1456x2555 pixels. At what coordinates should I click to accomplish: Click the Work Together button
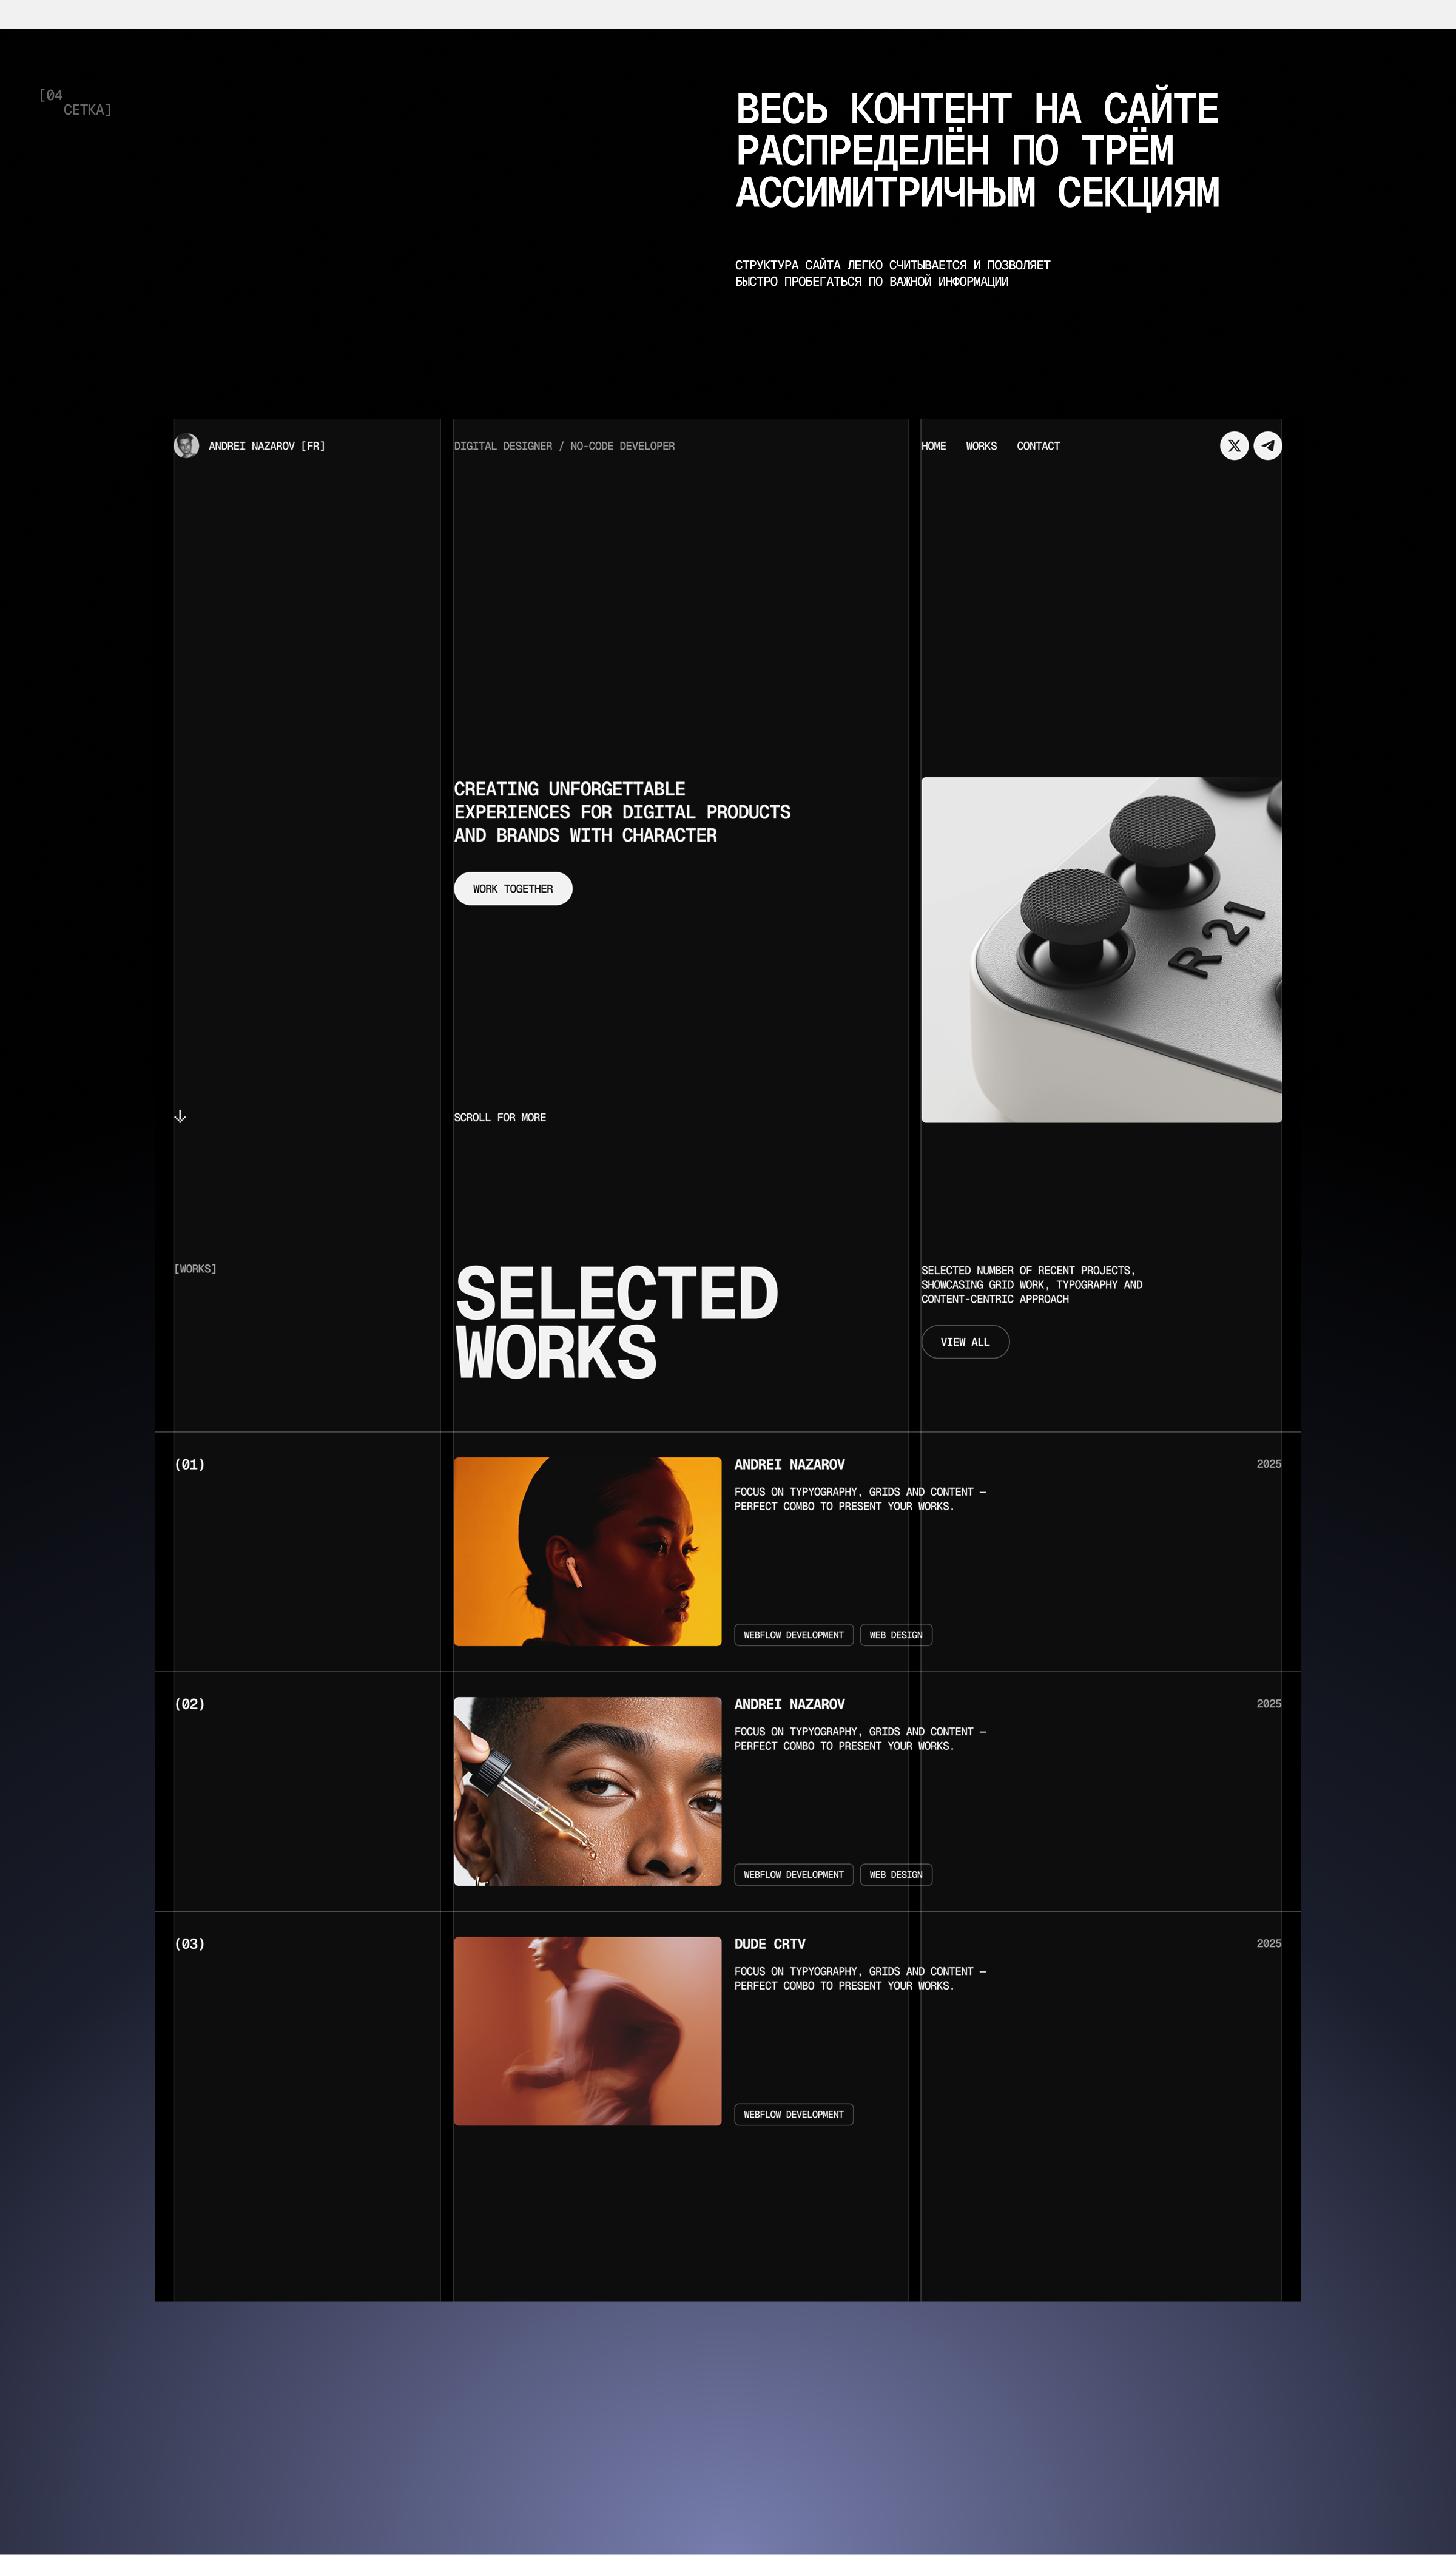[513, 889]
